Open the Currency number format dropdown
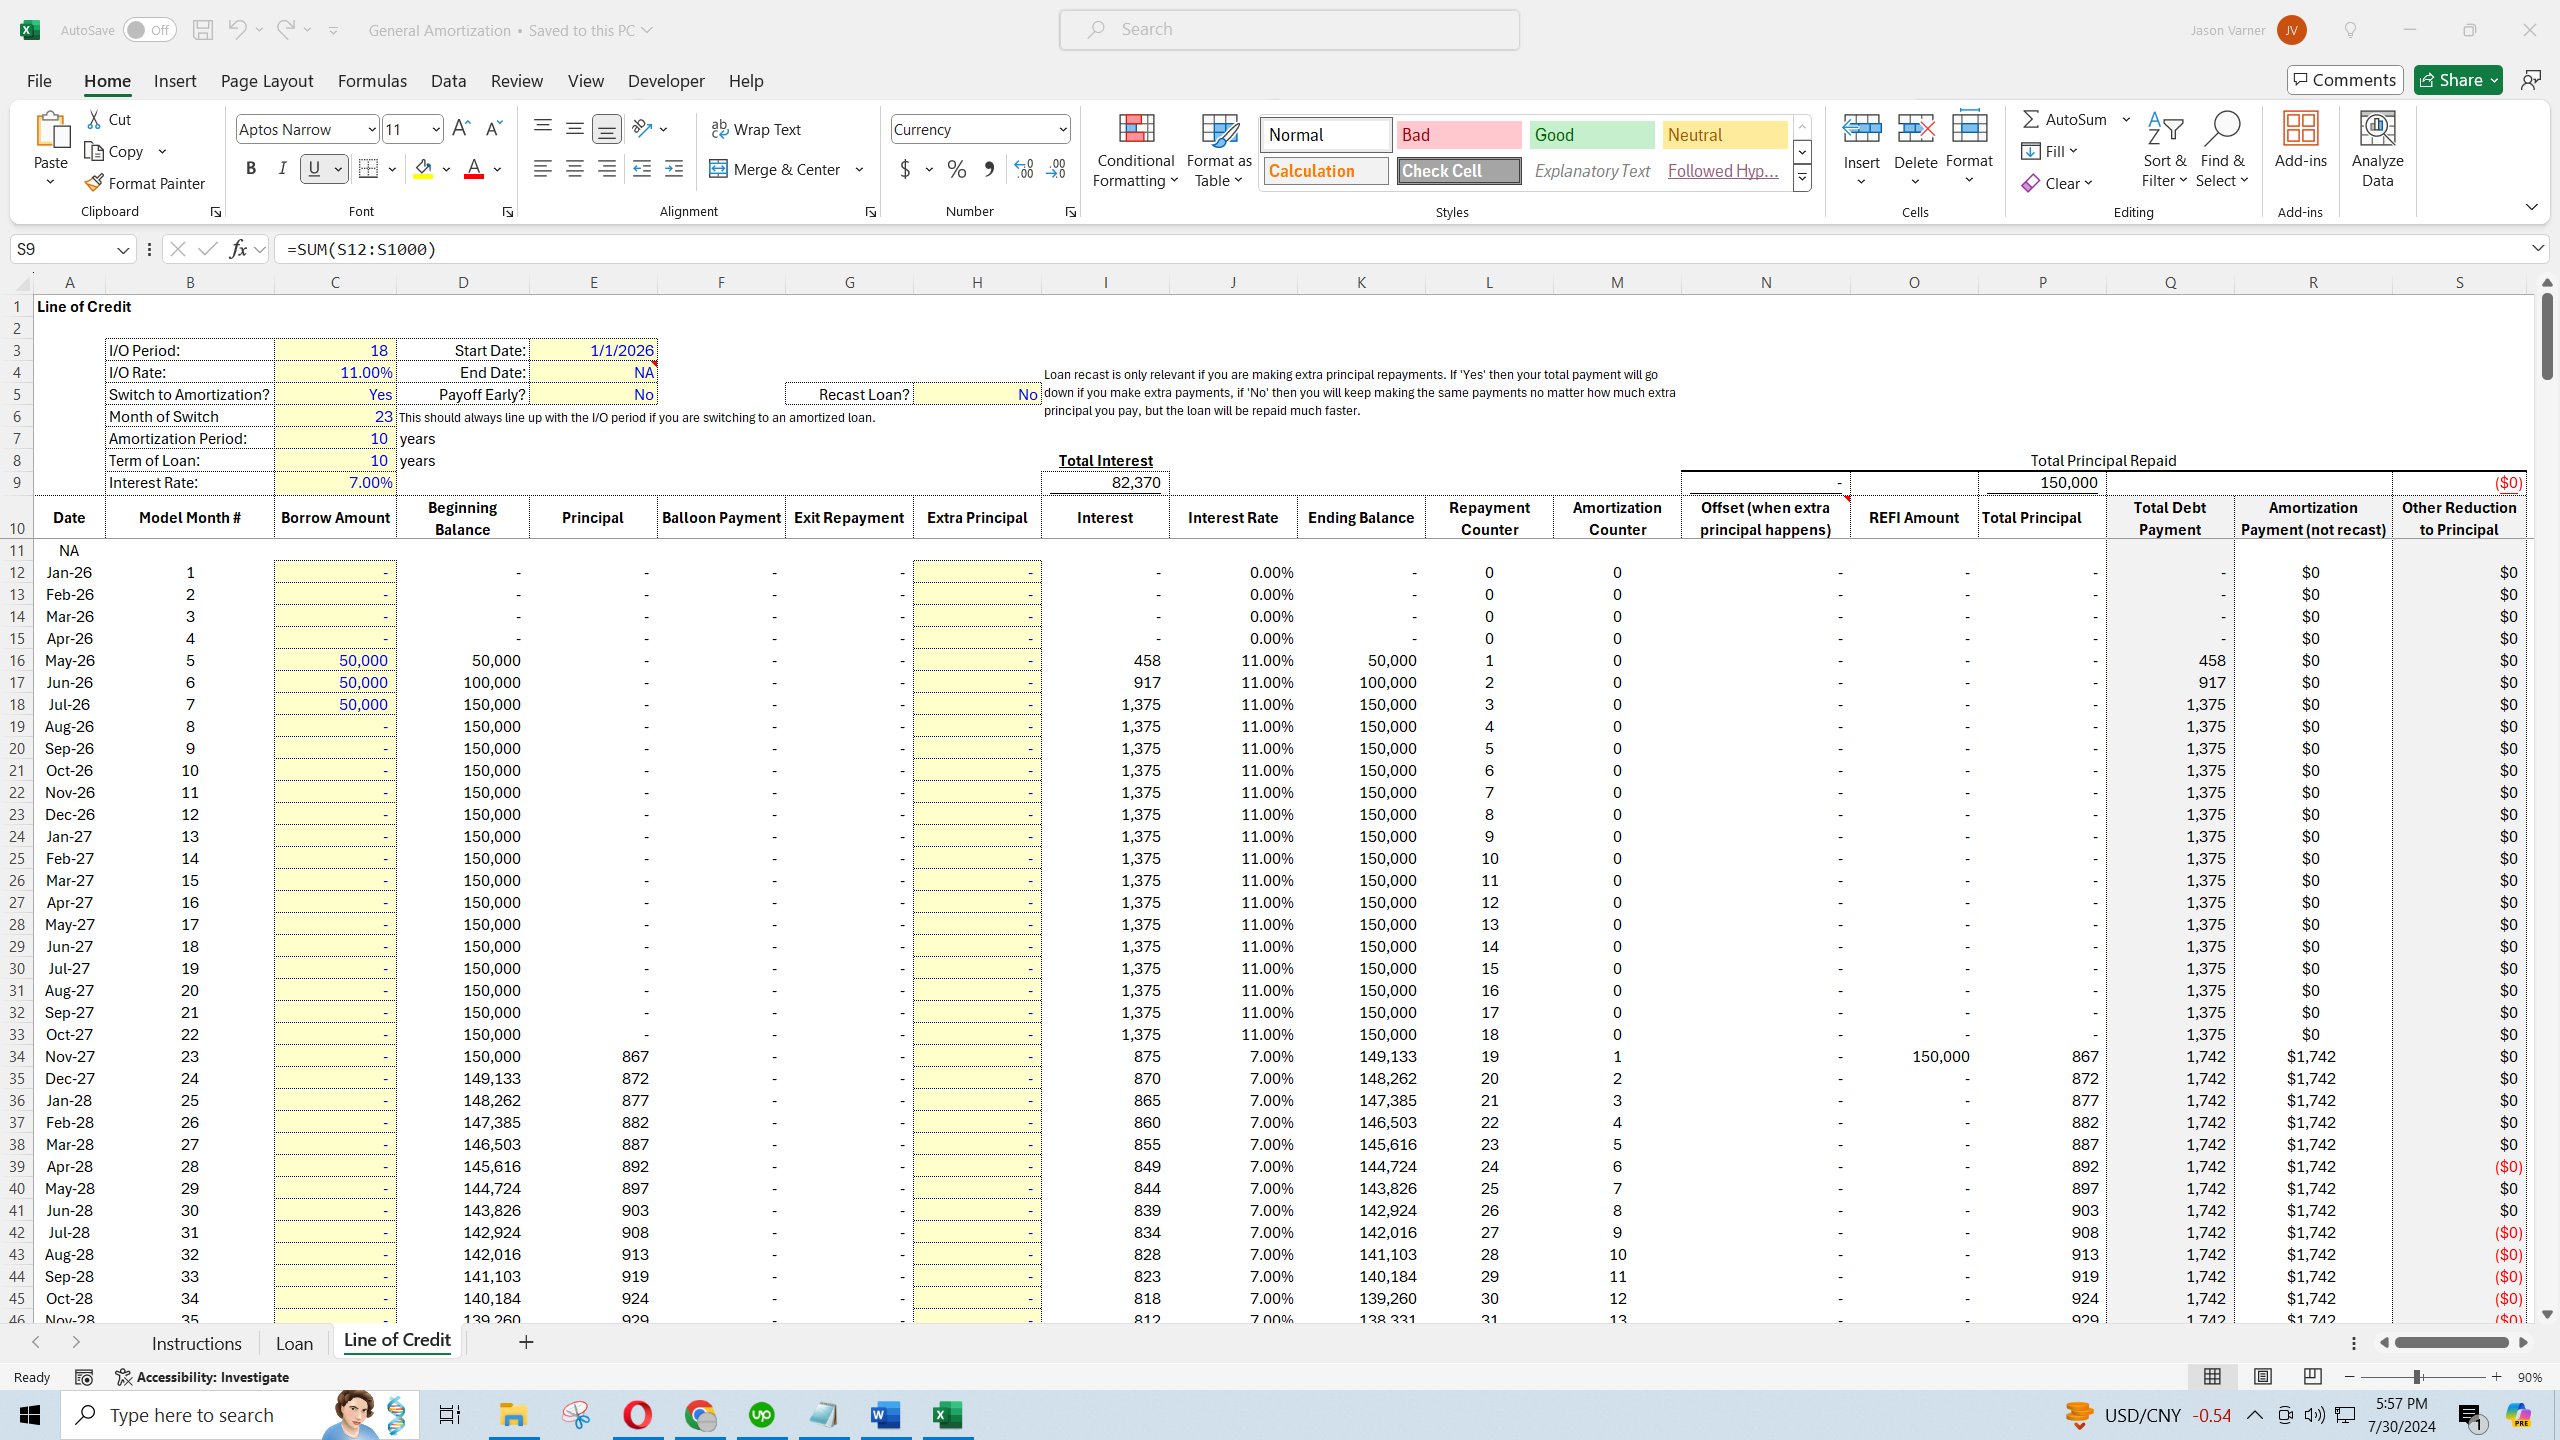Screen dimensions: 2560x1440 [1062, 129]
